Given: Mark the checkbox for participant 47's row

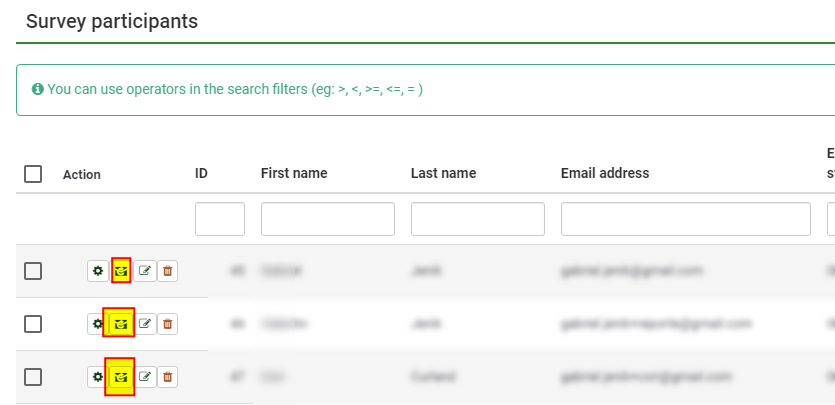Looking at the screenshot, I should [x=33, y=376].
